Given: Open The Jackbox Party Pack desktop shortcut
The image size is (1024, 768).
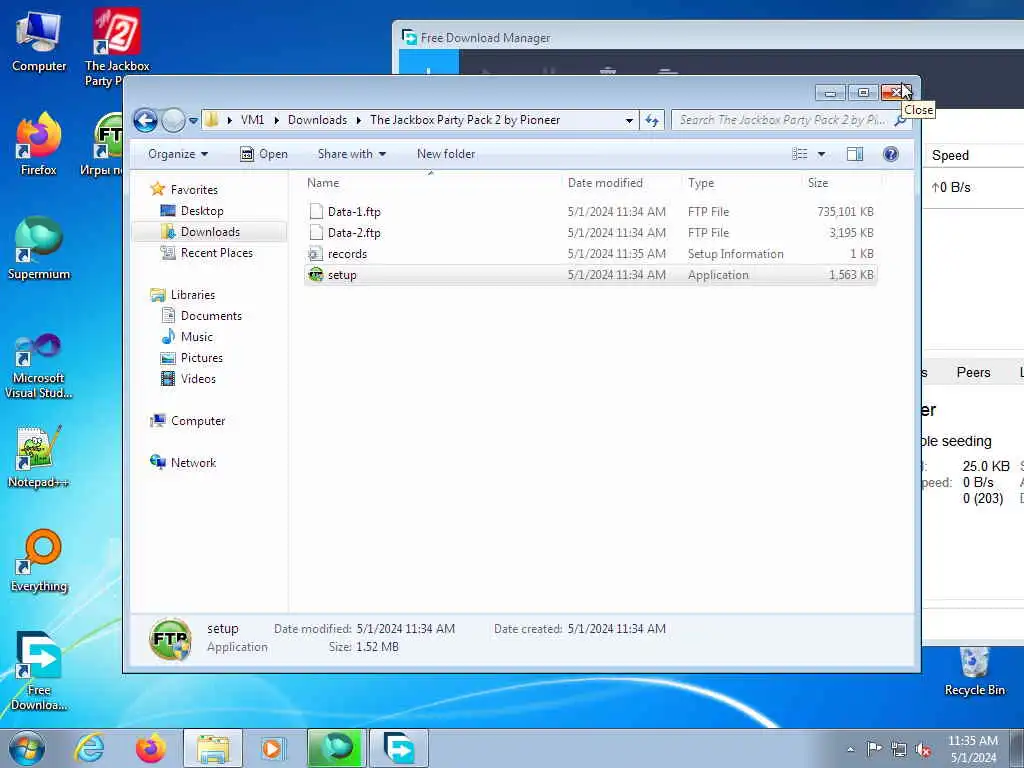Looking at the screenshot, I should point(117,47).
